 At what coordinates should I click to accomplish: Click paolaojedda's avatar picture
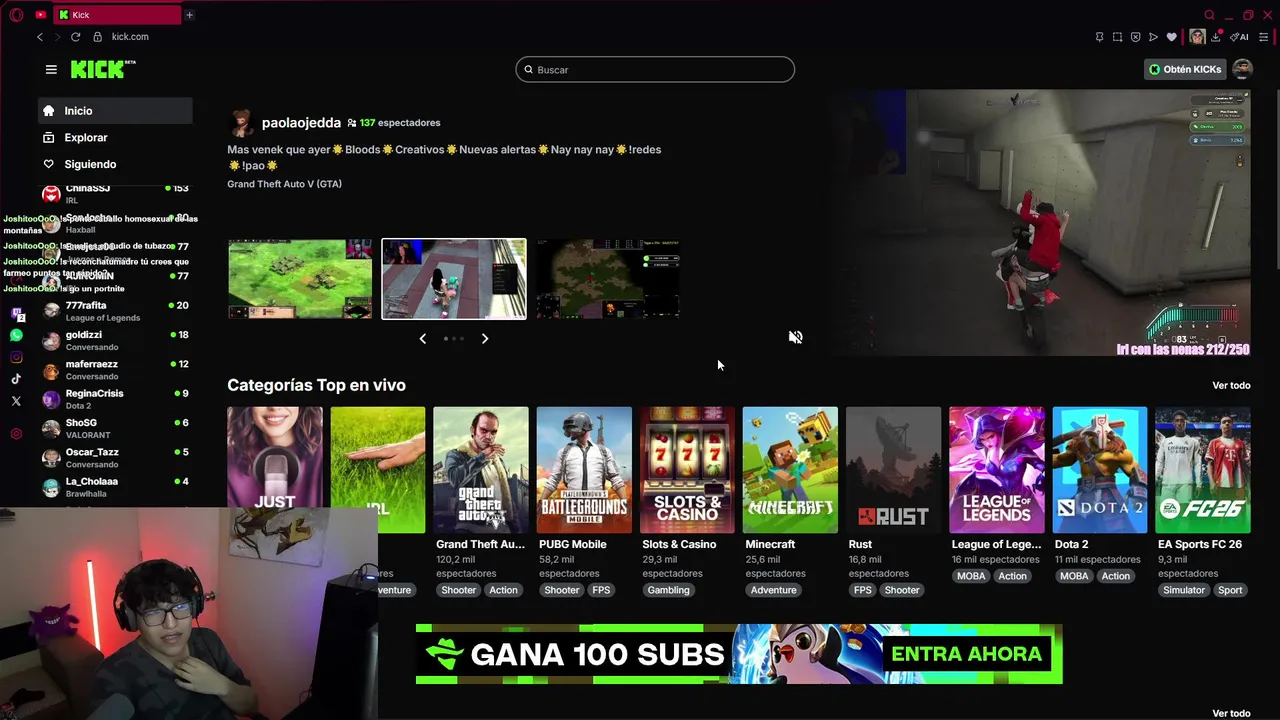pyautogui.click(x=241, y=123)
